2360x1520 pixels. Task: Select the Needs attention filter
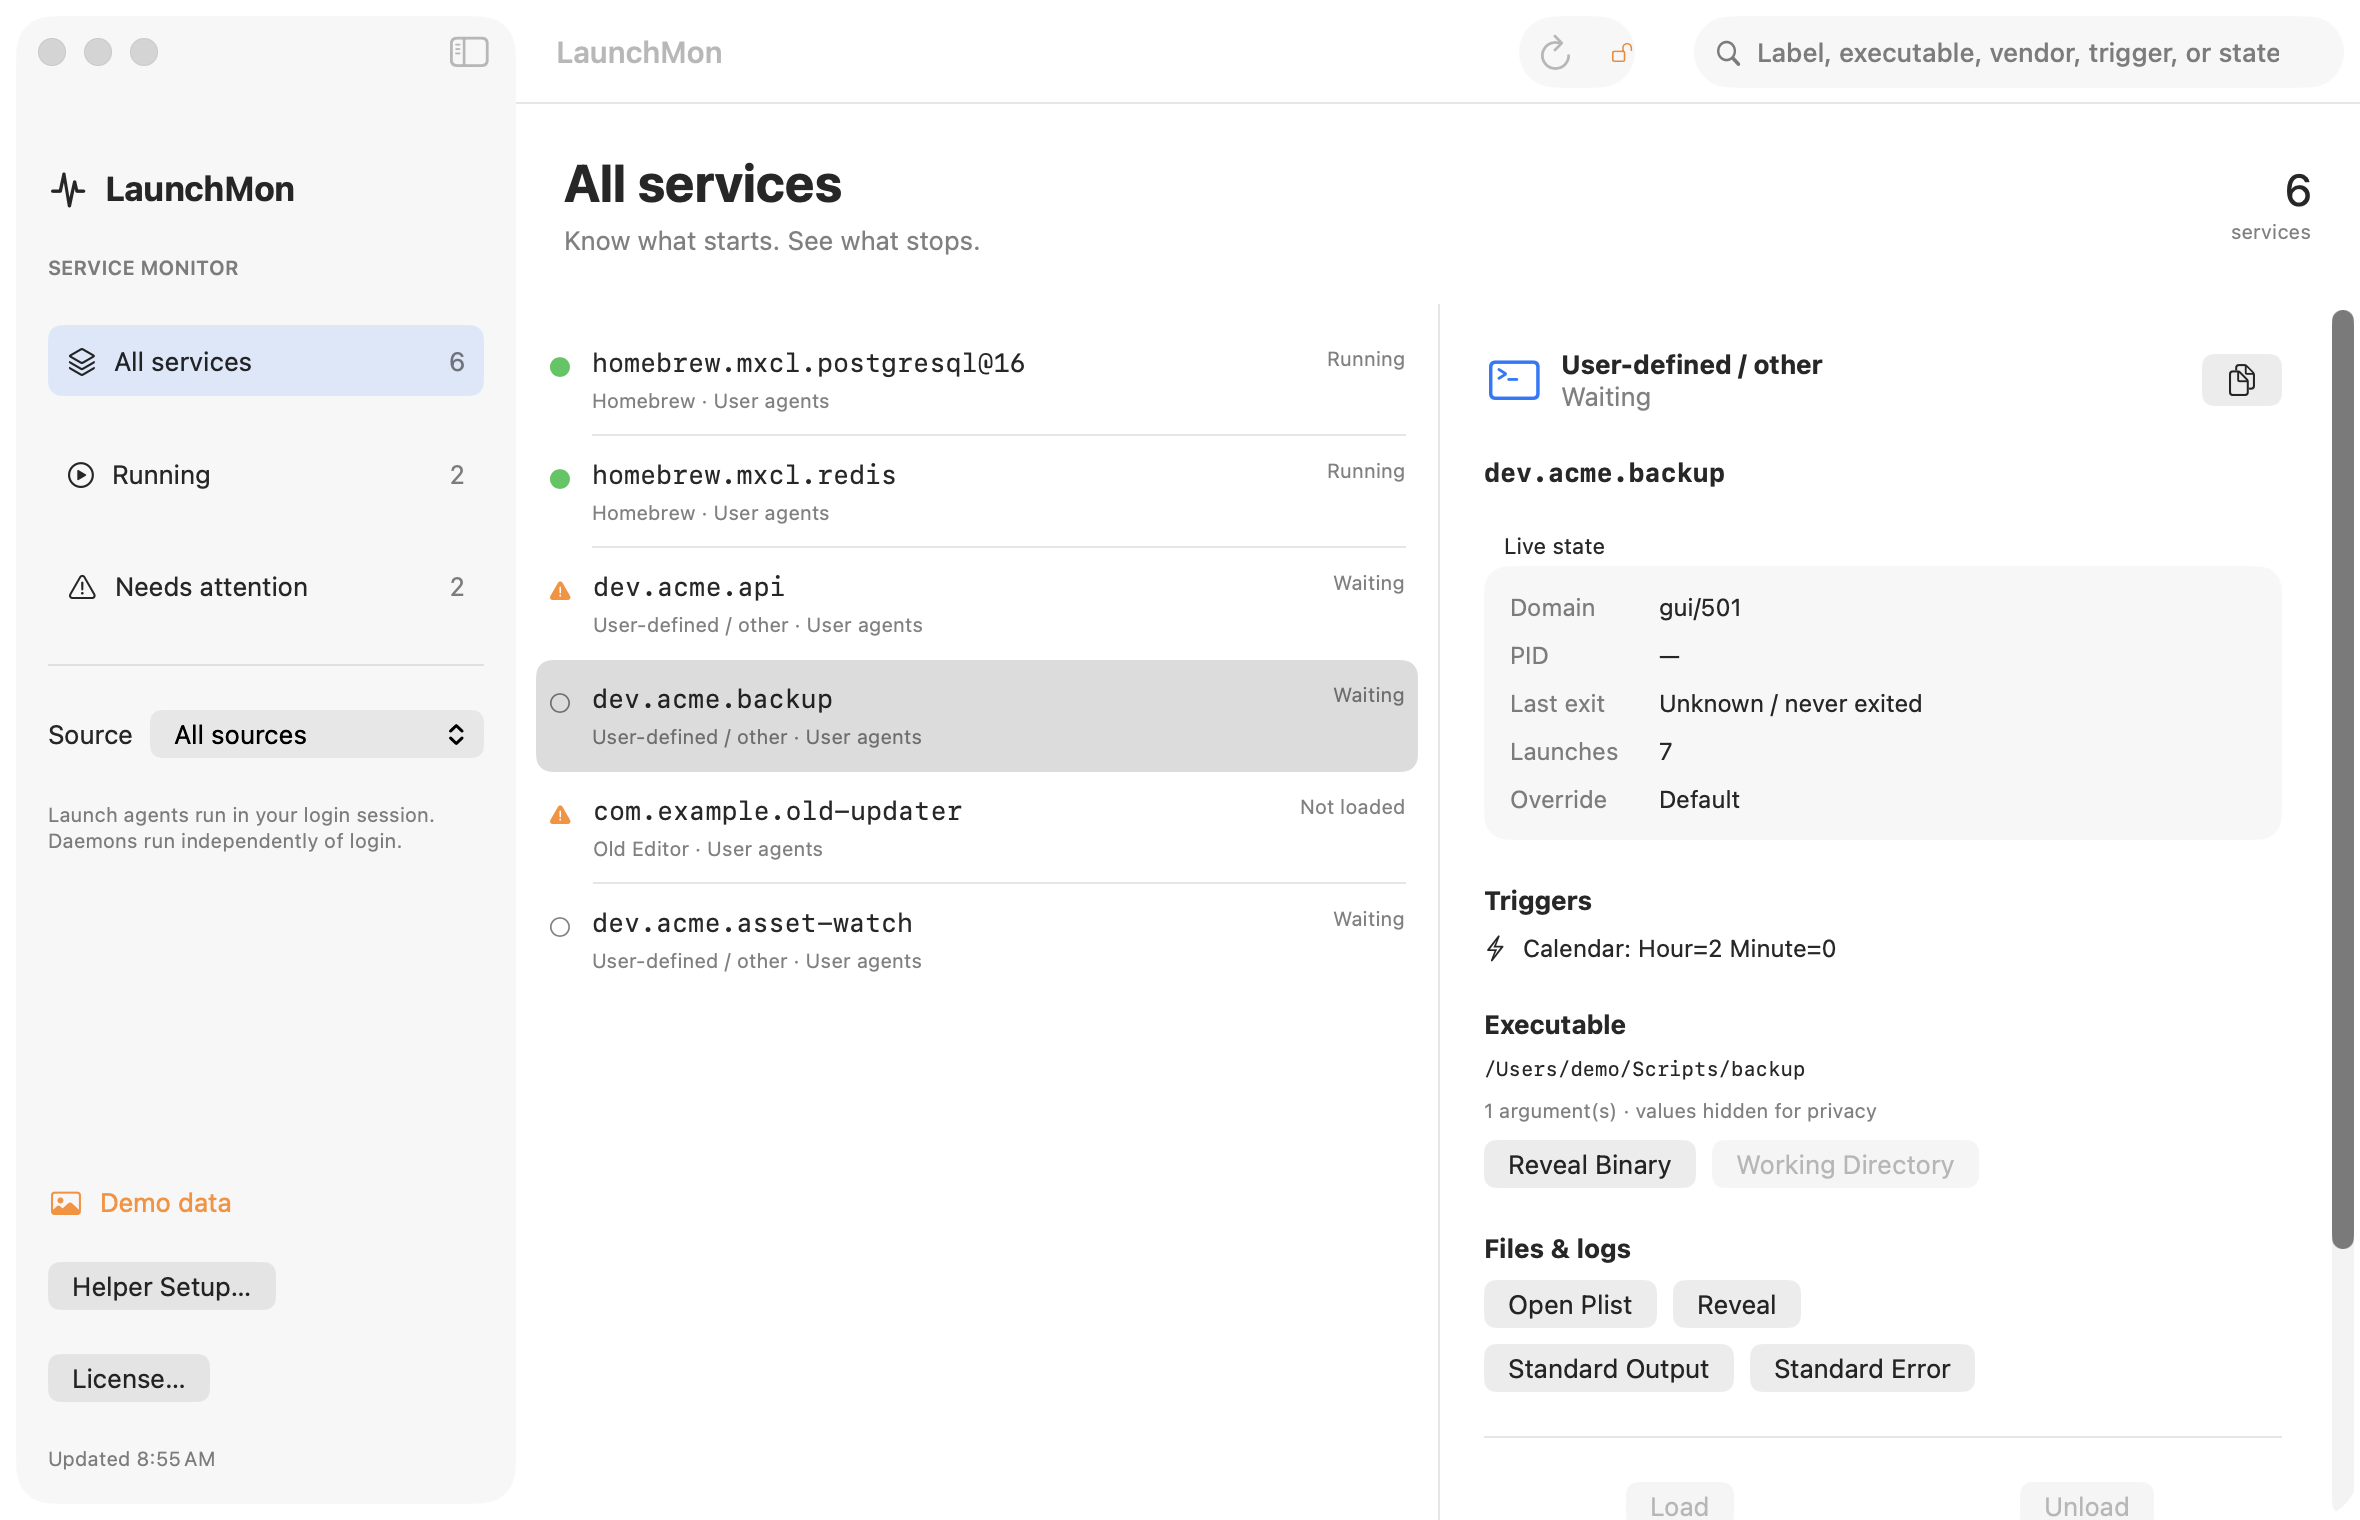(266, 586)
